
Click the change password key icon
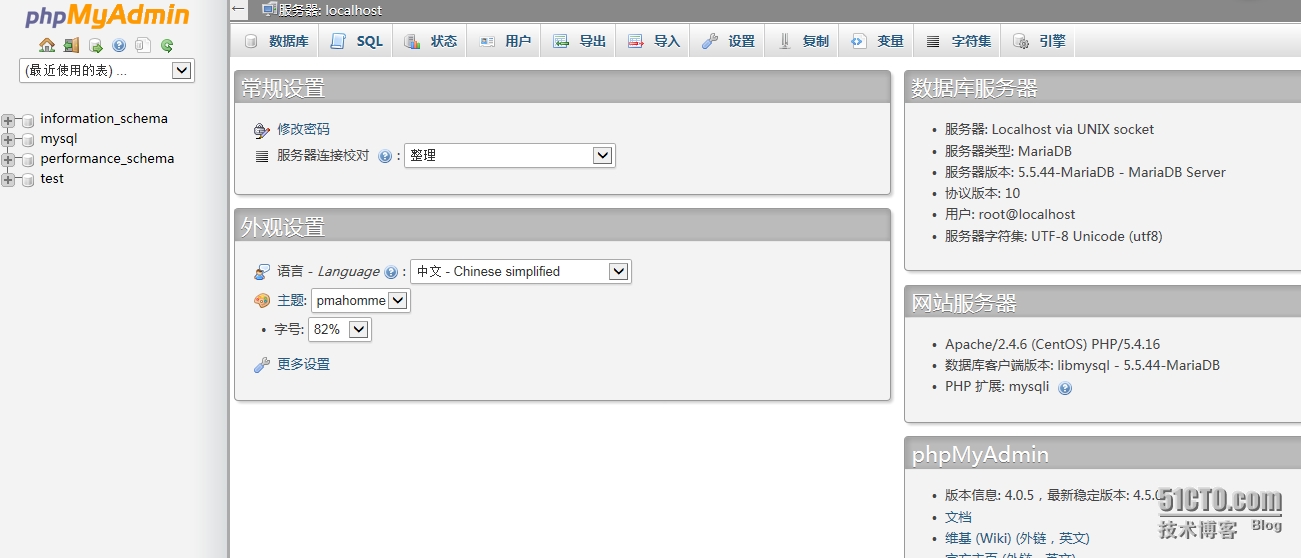point(262,130)
